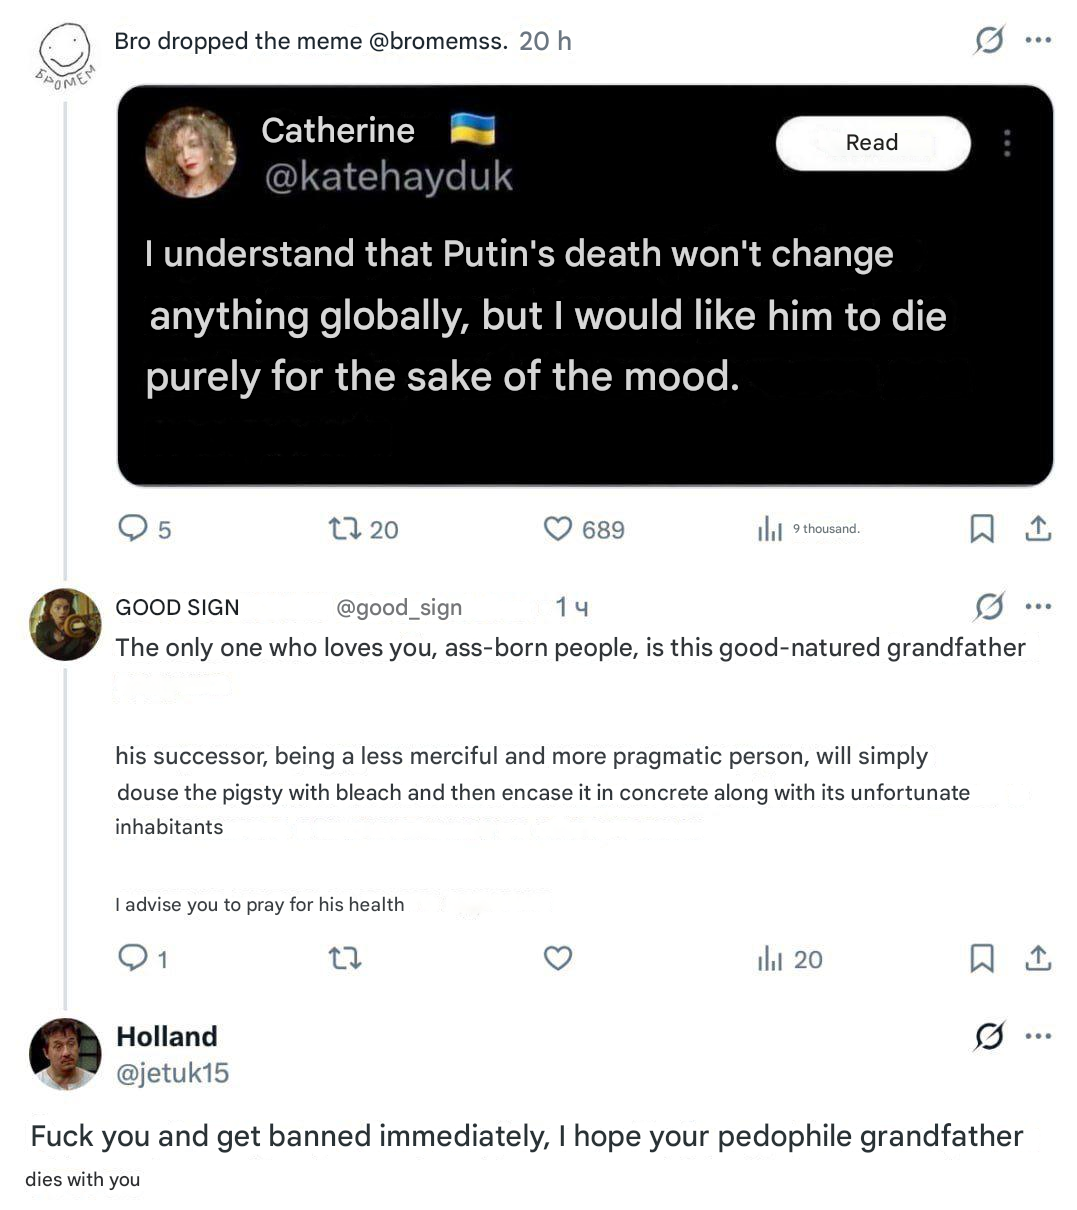This screenshot has width=1077, height=1210.
Task: Repost GOOD SIGN's comment
Action: (x=345, y=958)
